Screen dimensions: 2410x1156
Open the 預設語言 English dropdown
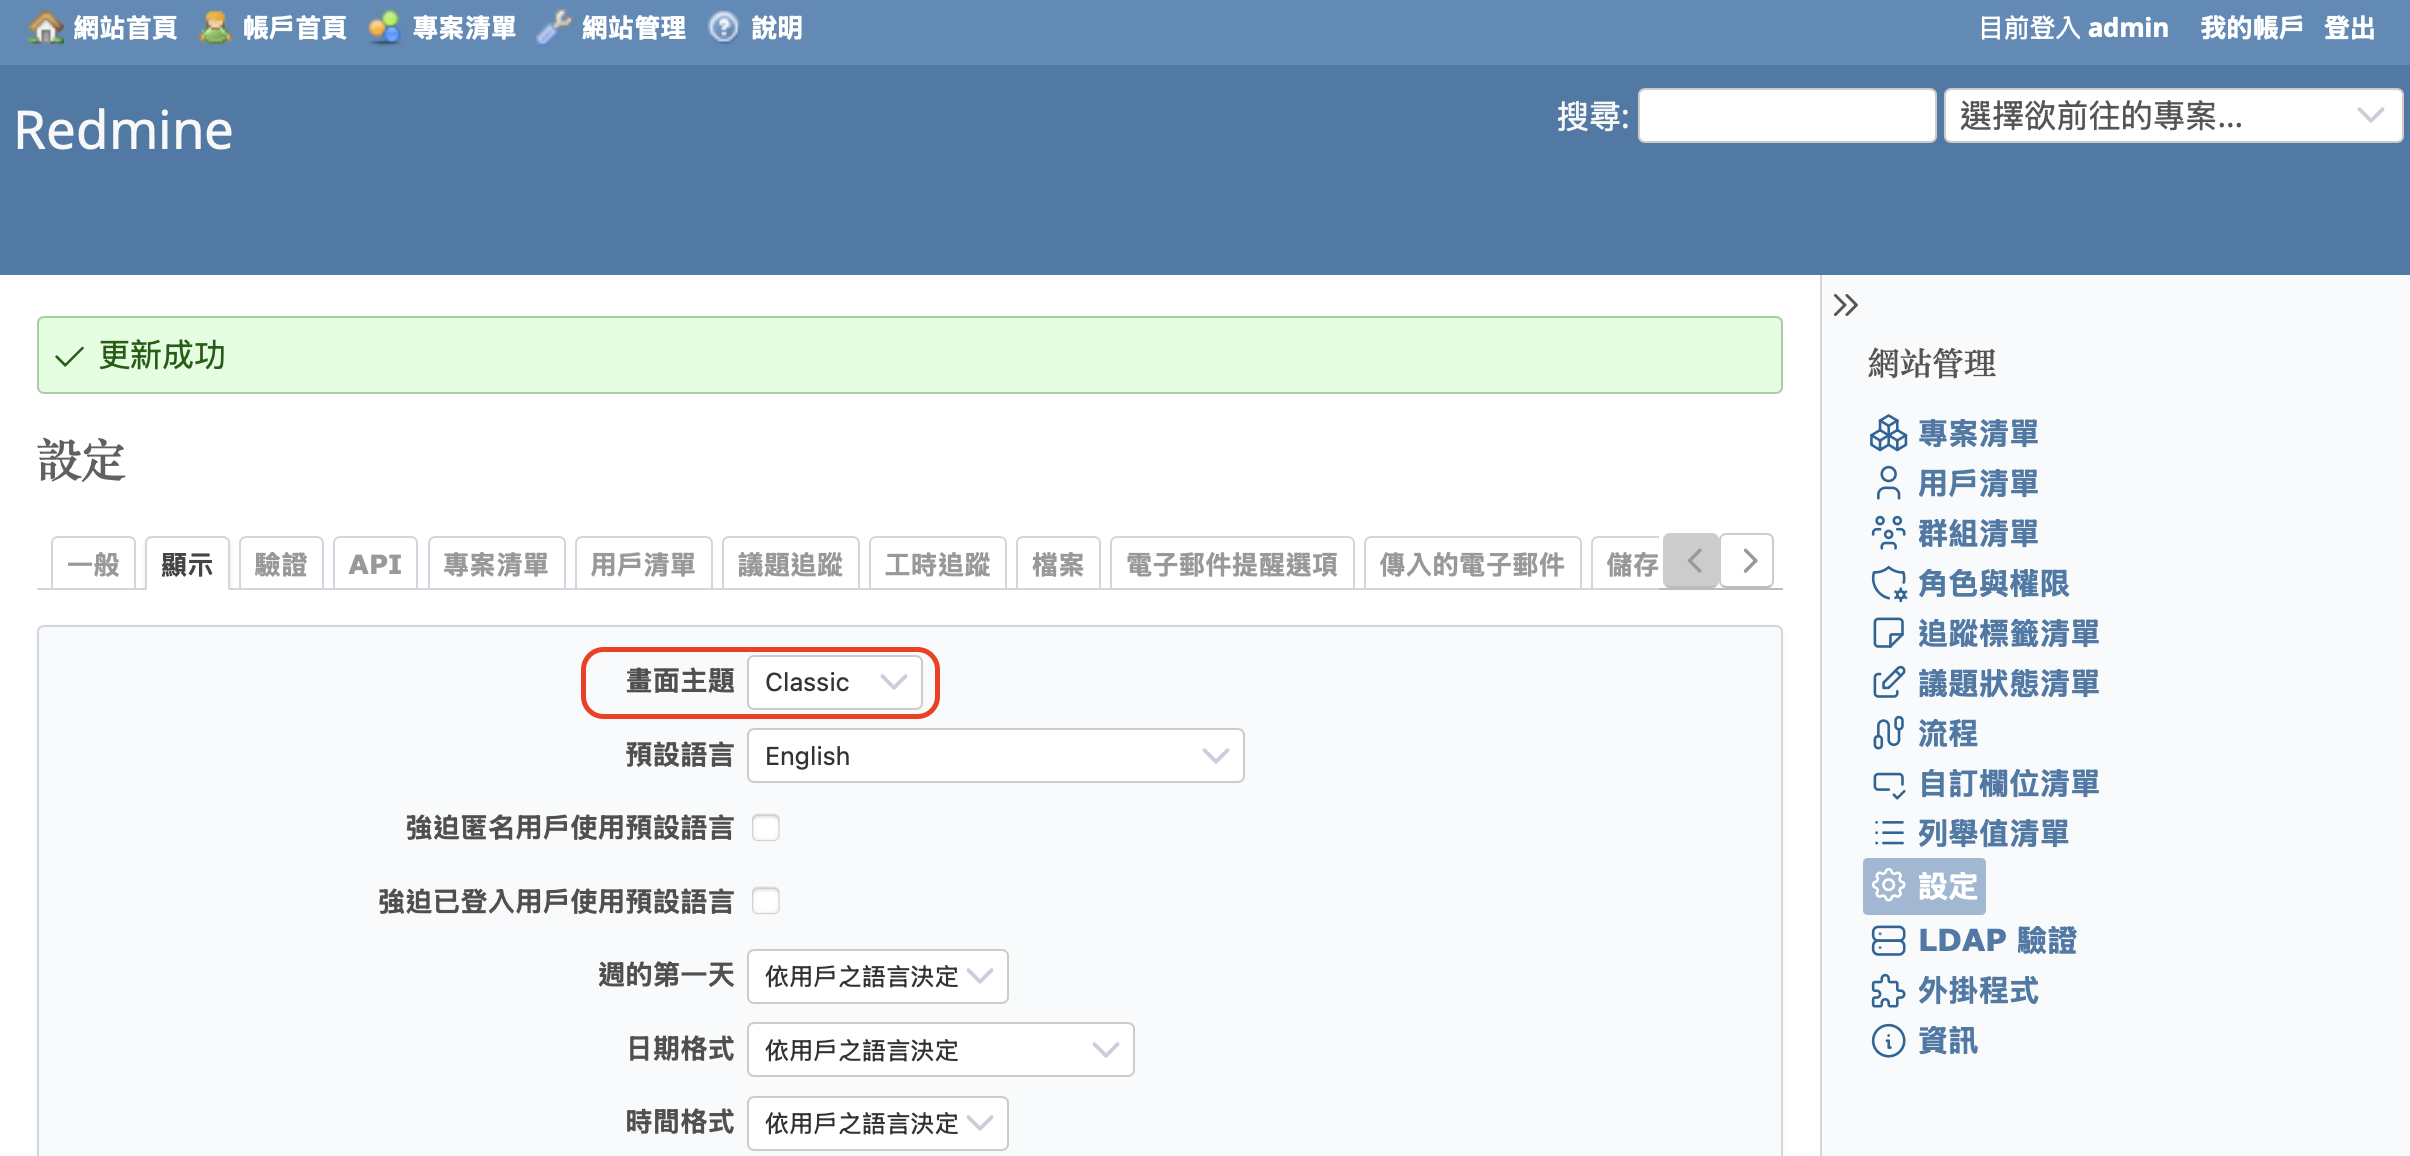(996, 756)
